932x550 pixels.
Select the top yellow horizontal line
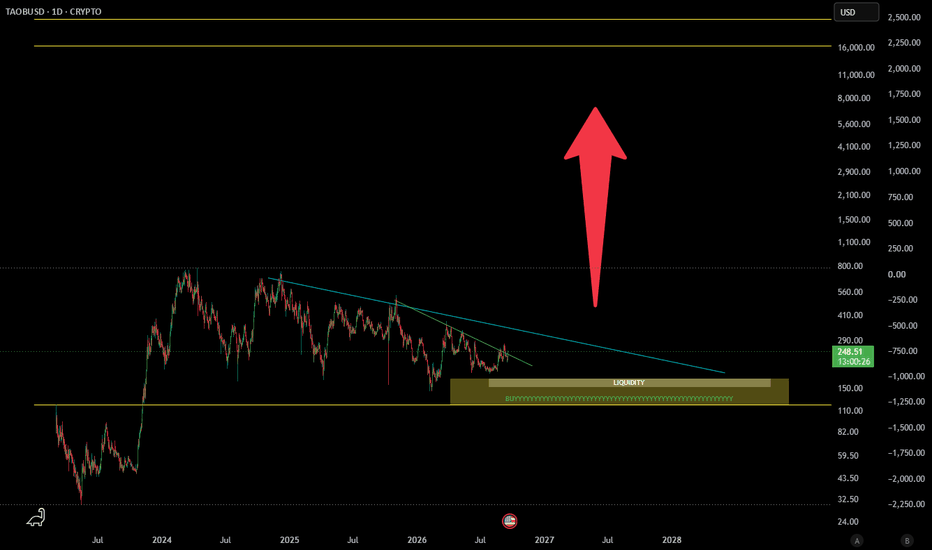coord(432,20)
